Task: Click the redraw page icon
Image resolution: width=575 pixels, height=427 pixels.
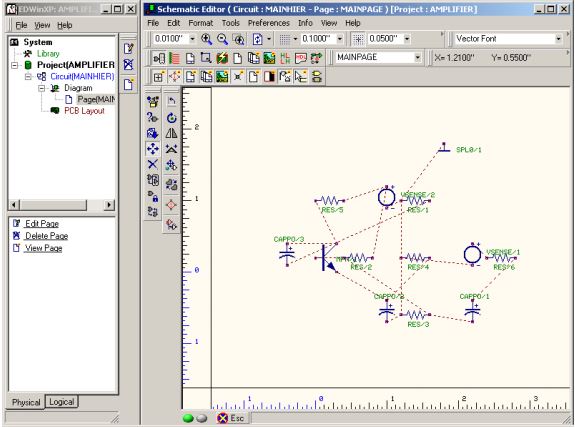Action: point(257,39)
